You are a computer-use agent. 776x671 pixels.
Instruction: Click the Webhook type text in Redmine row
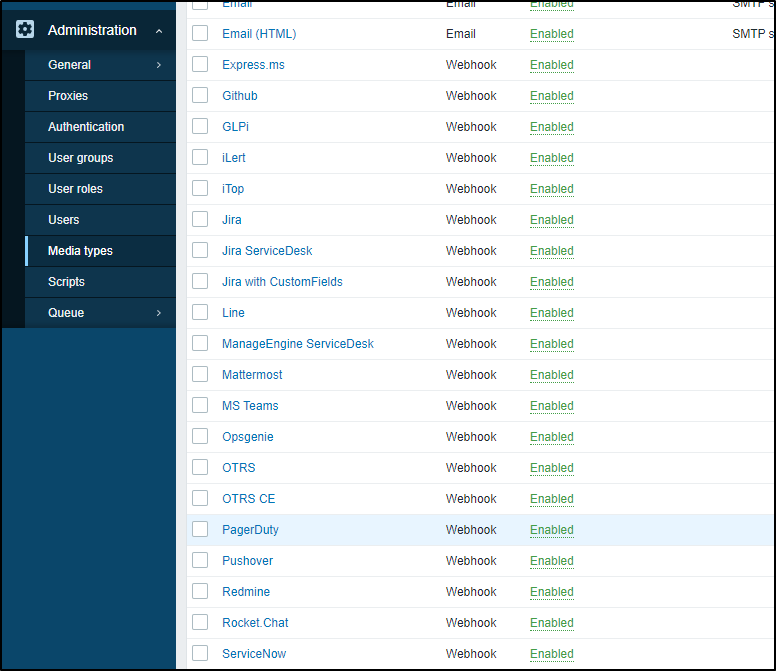(471, 592)
